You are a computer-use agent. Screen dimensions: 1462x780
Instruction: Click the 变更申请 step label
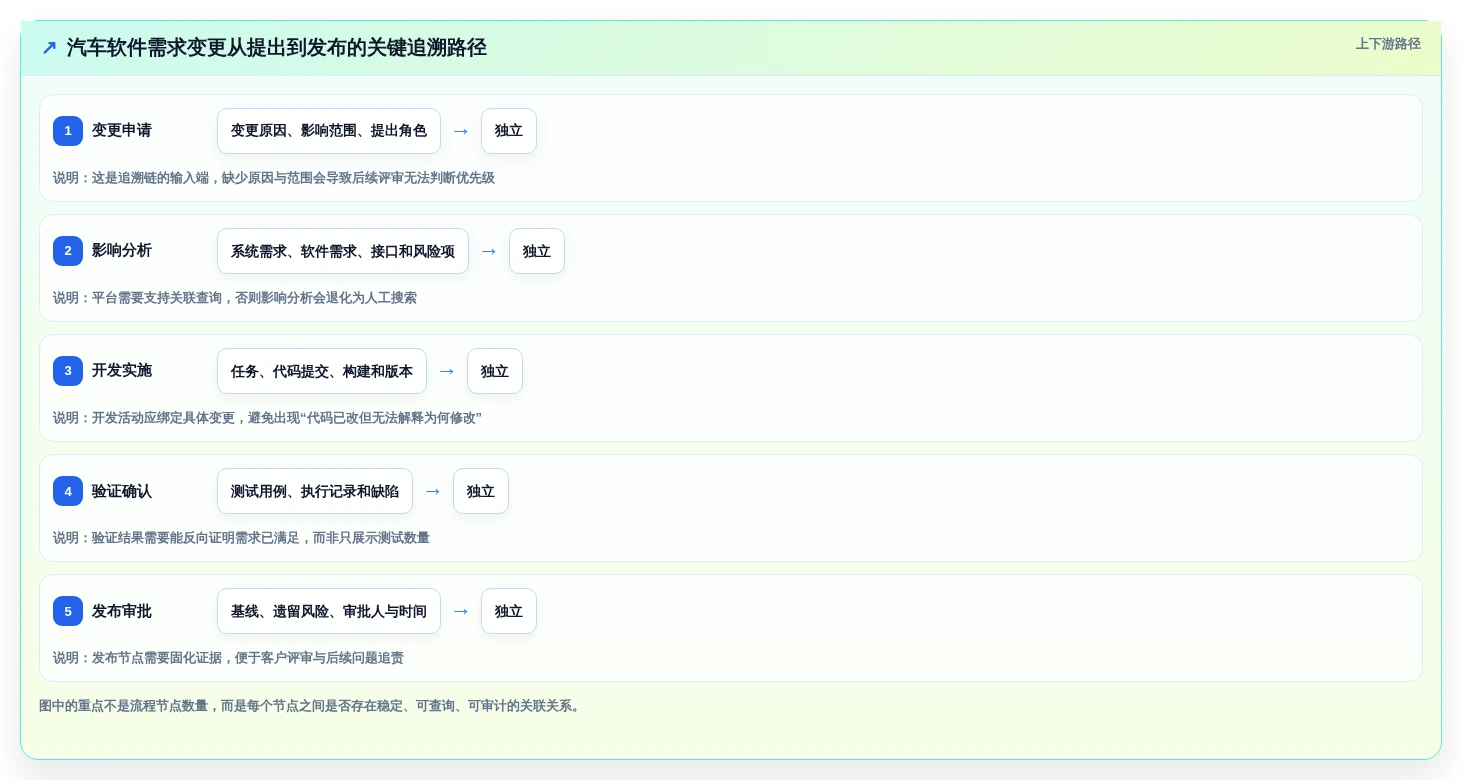(122, 131)
